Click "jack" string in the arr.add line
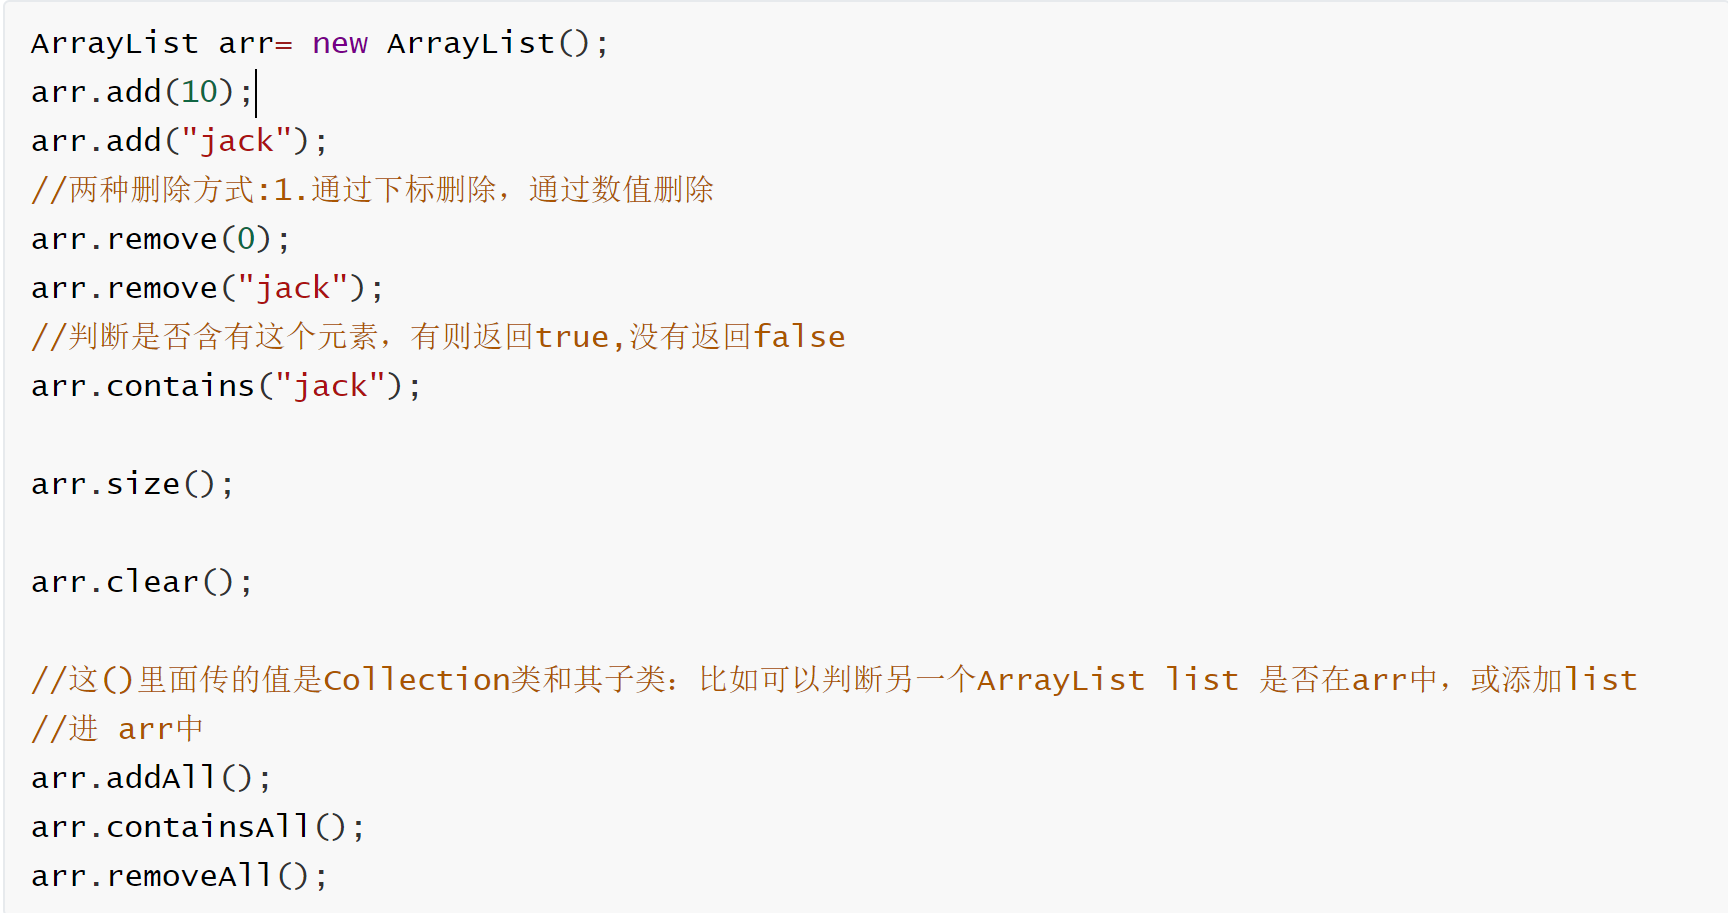The height and width of the screenshot is (913, 1728). (x=237, y=141)
